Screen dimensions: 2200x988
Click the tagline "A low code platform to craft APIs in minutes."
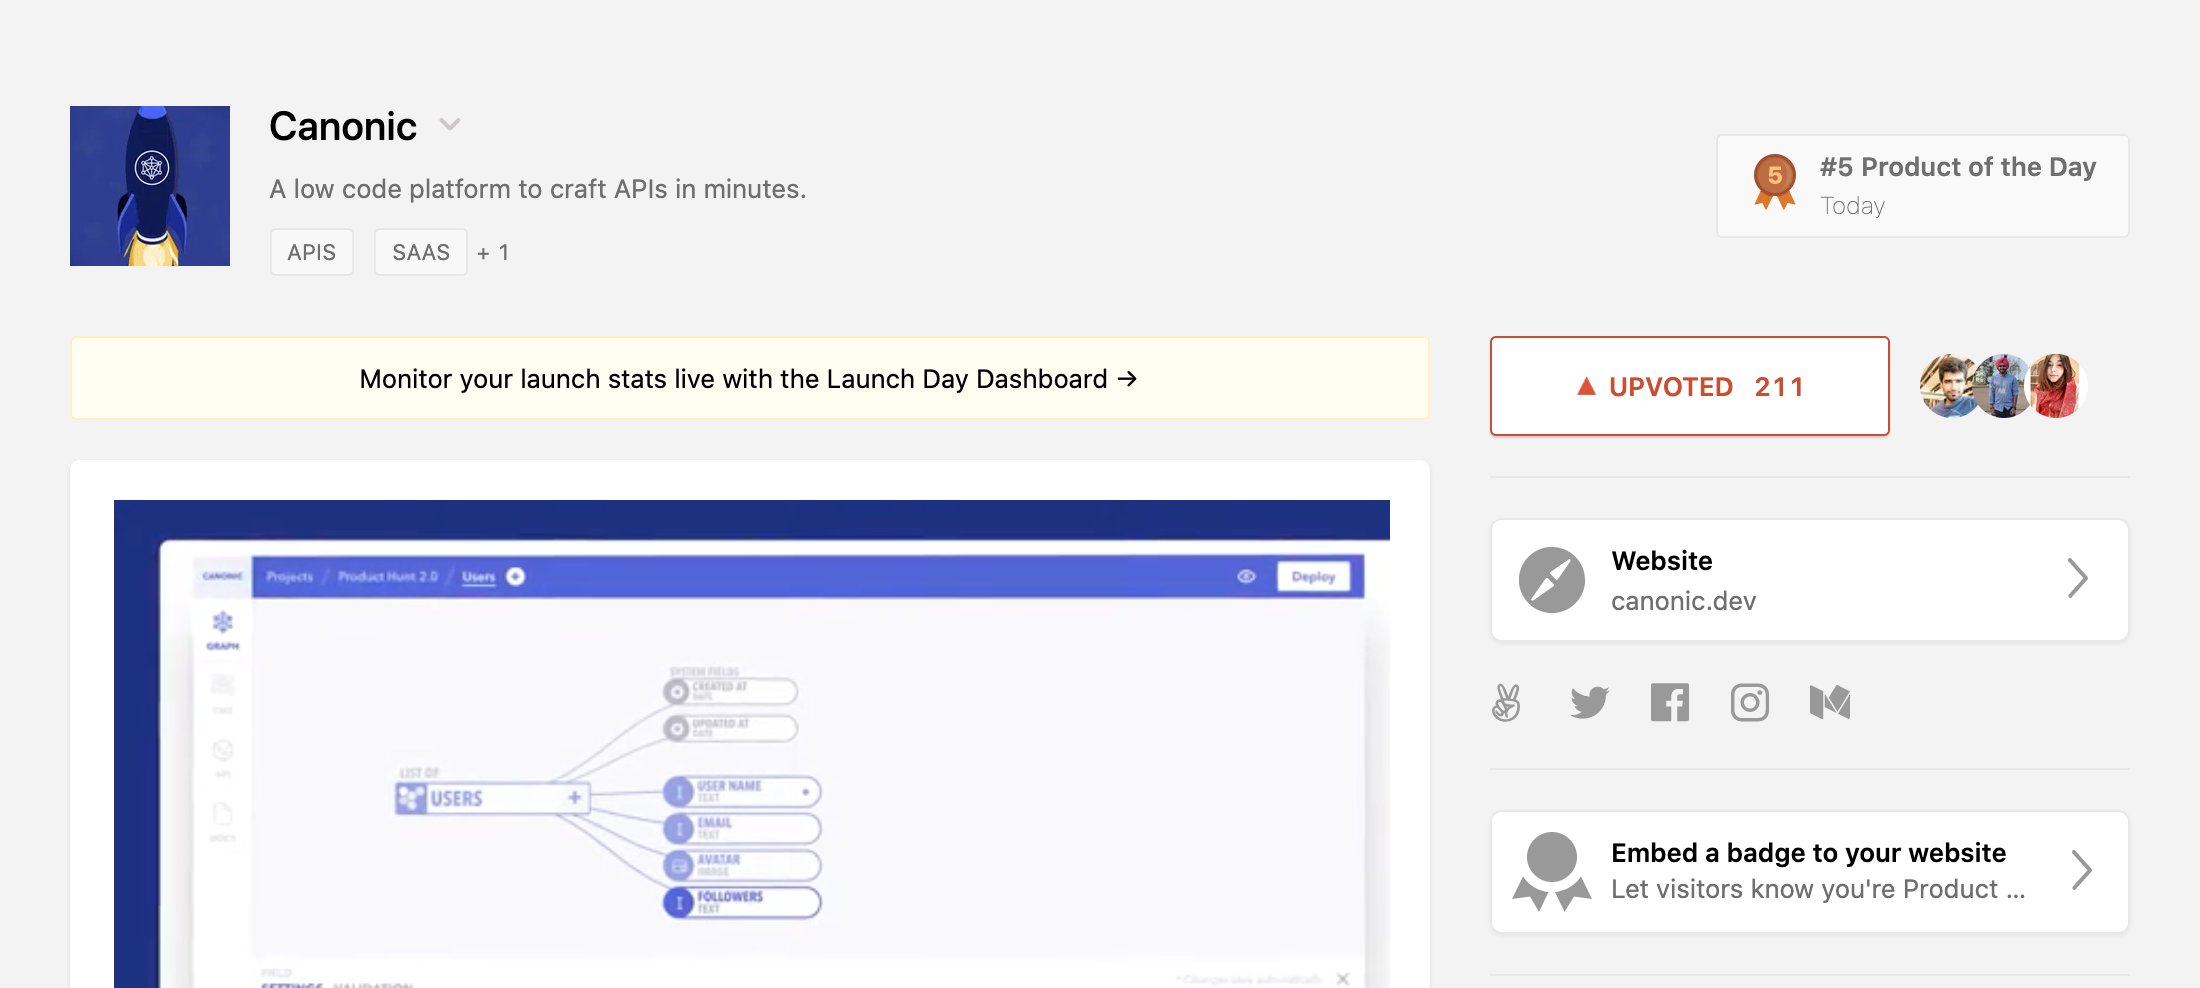pos(538,189)
